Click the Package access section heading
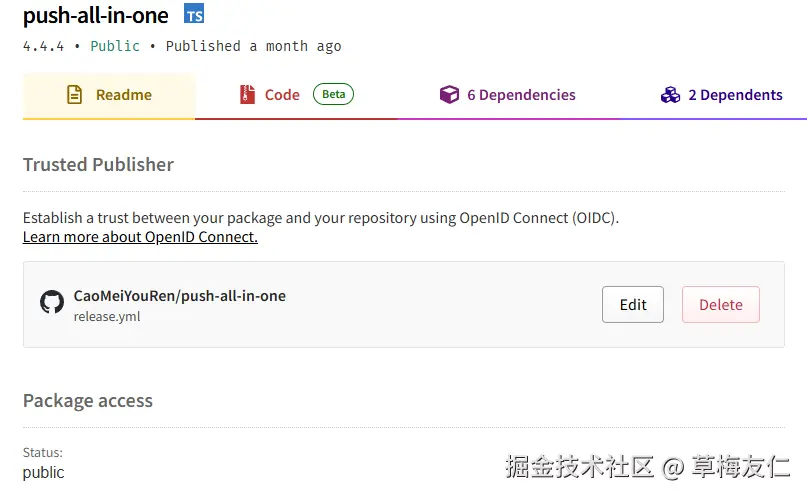Image resolution: width=807 pixels, height=497 pixels. click(88, 401)
